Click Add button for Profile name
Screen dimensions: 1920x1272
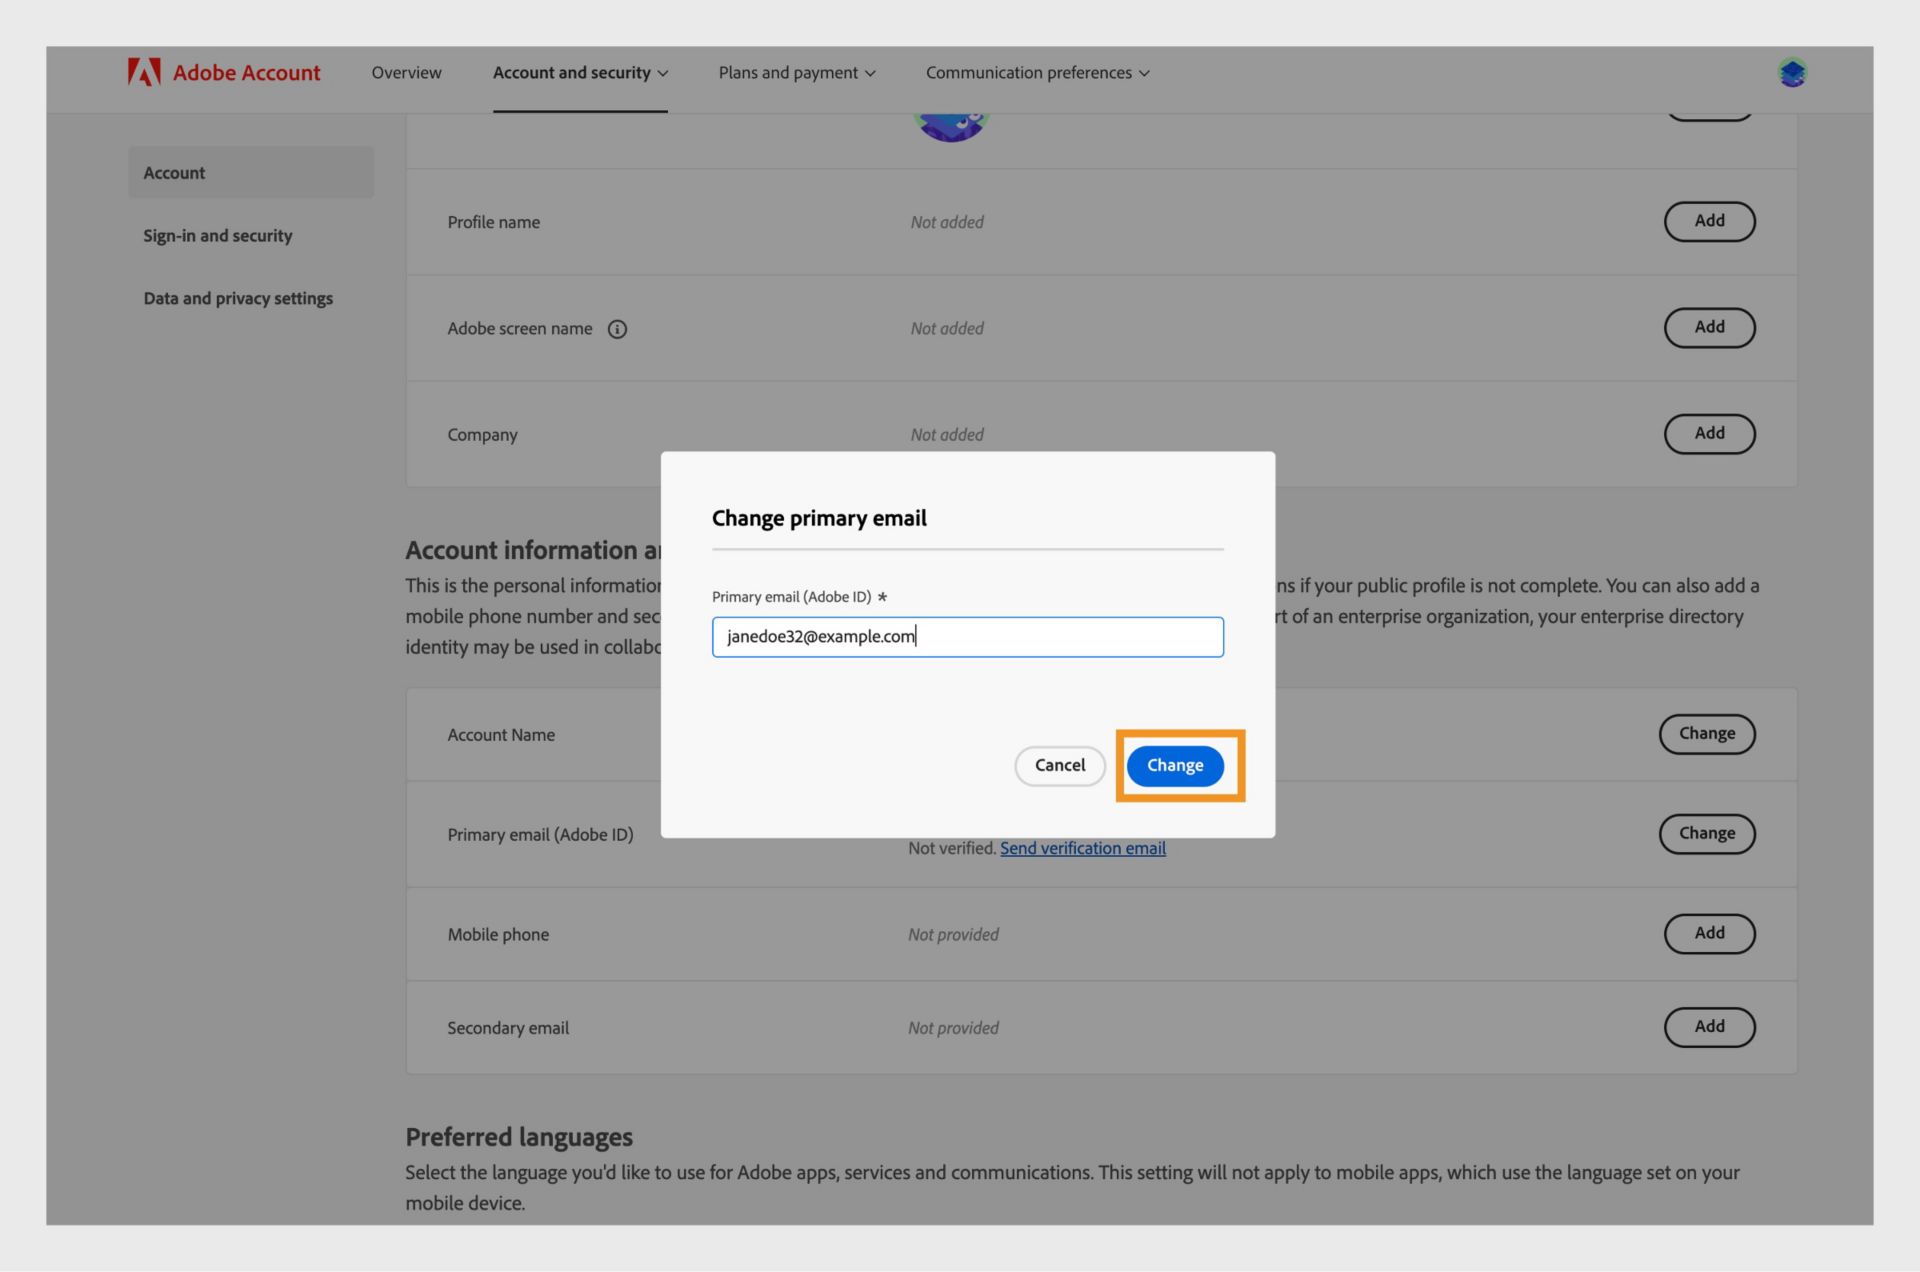(1709, 221)
